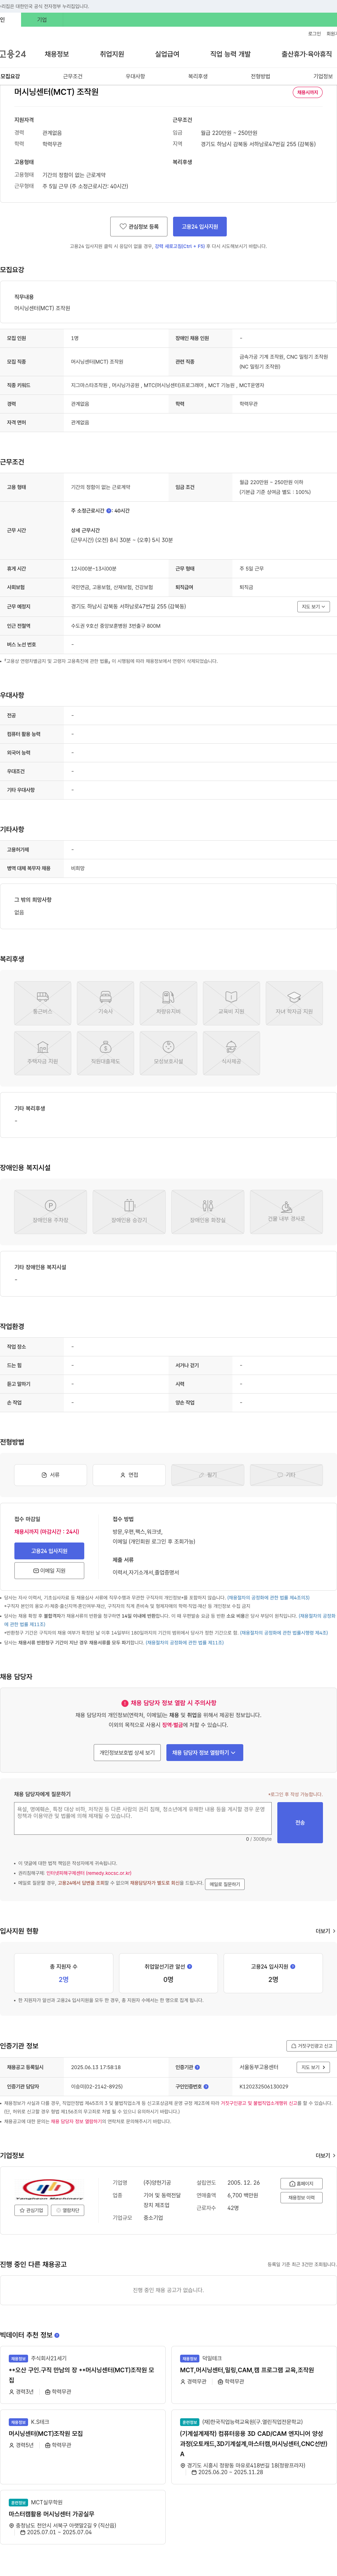Click the 메일로 질문하기 button
This screenshot has height=2576, width=337.
225,1884
